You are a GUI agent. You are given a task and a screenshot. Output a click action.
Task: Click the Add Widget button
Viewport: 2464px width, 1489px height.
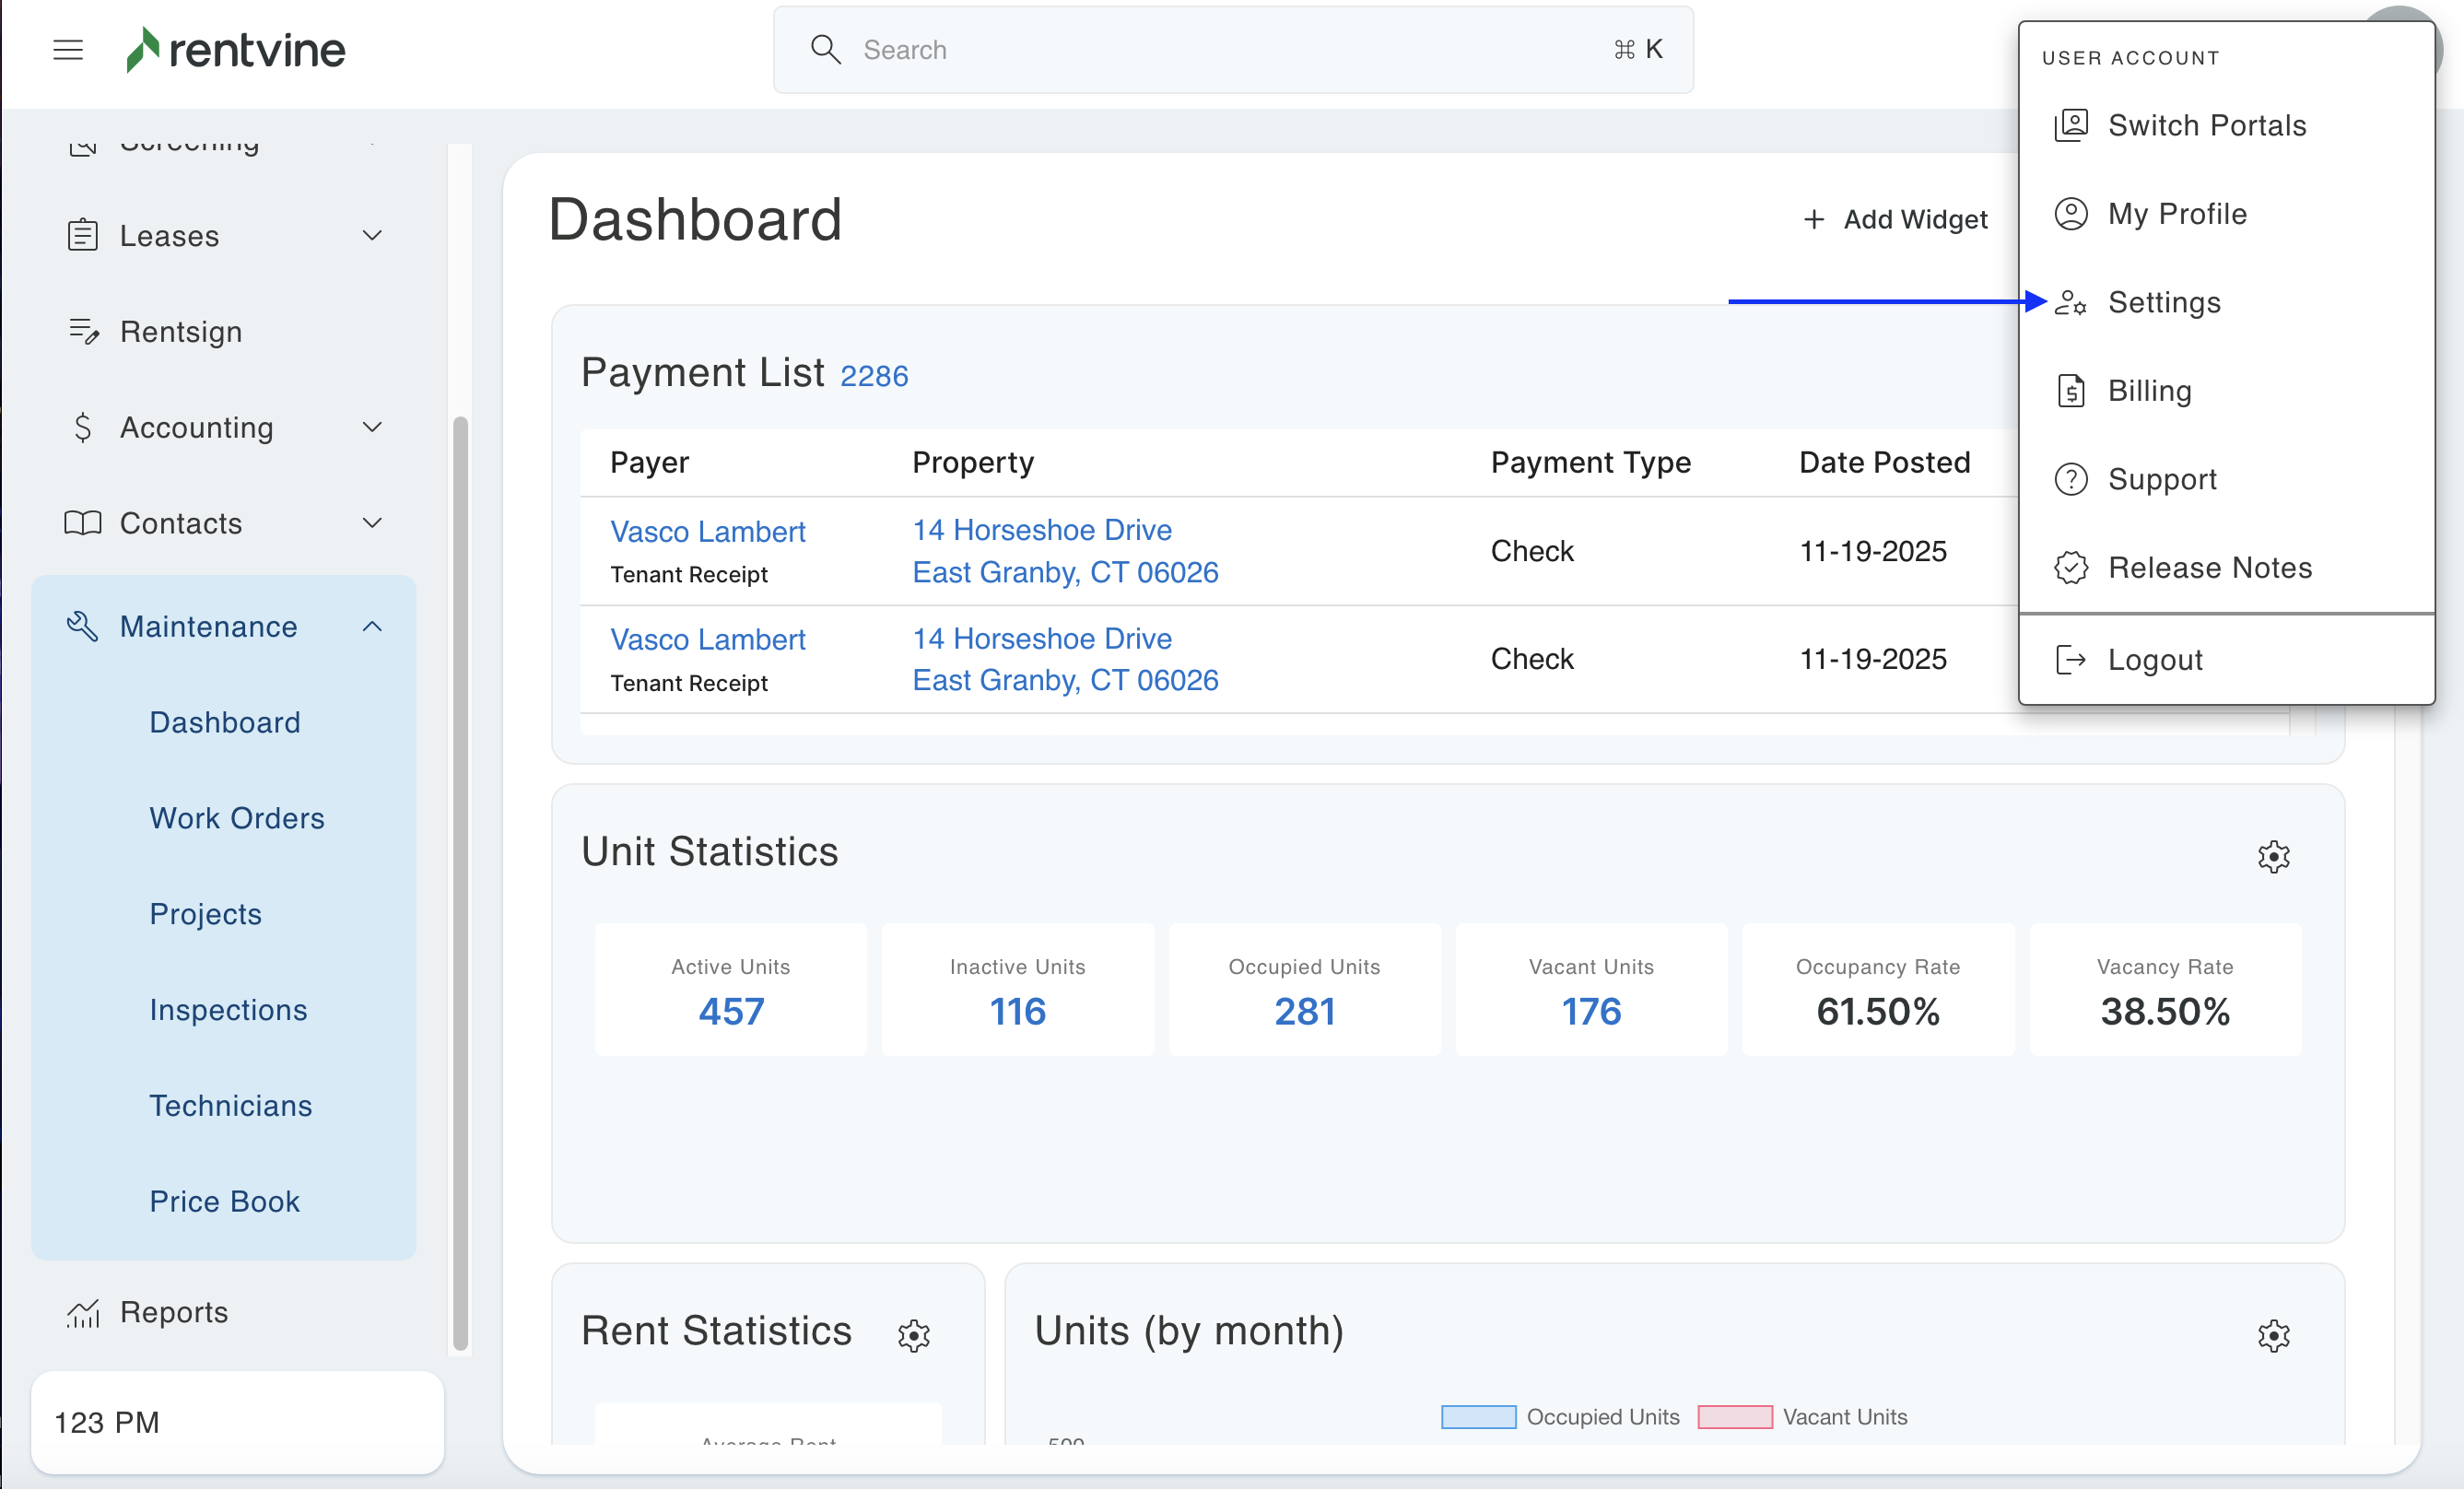(1896, 219)
